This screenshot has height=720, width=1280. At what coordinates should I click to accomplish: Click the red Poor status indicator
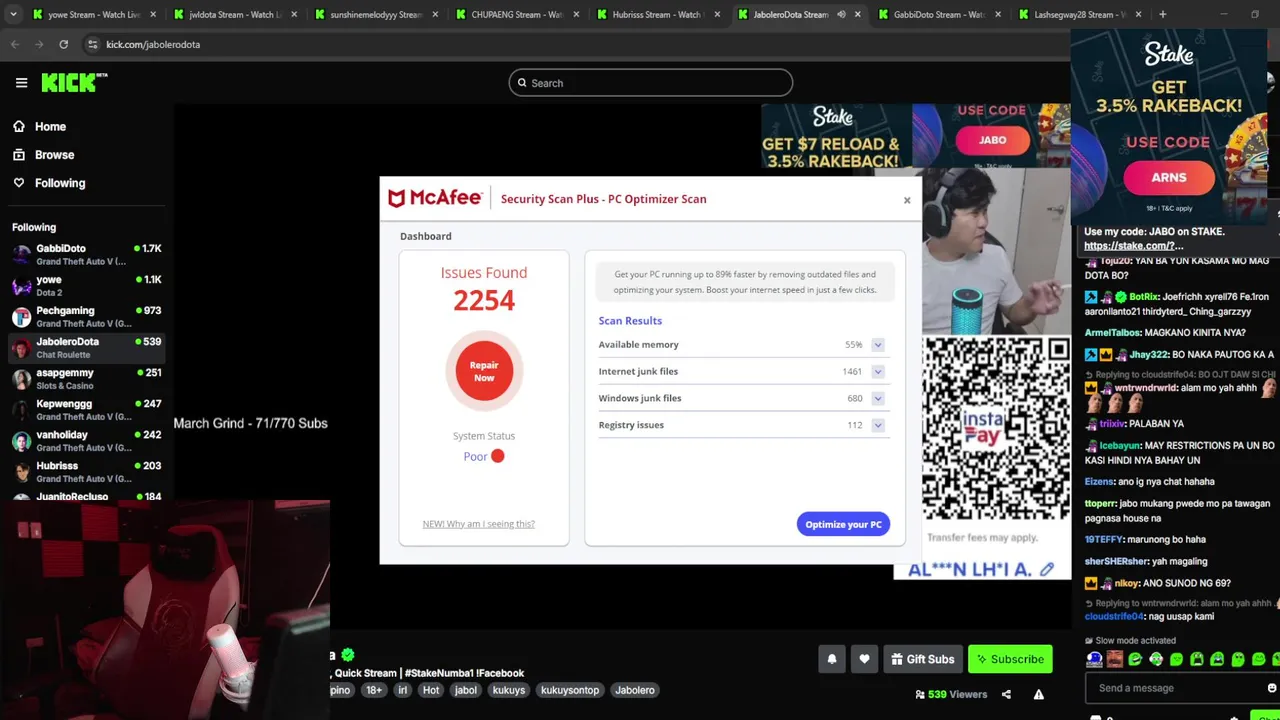click(x=497, y=456)
